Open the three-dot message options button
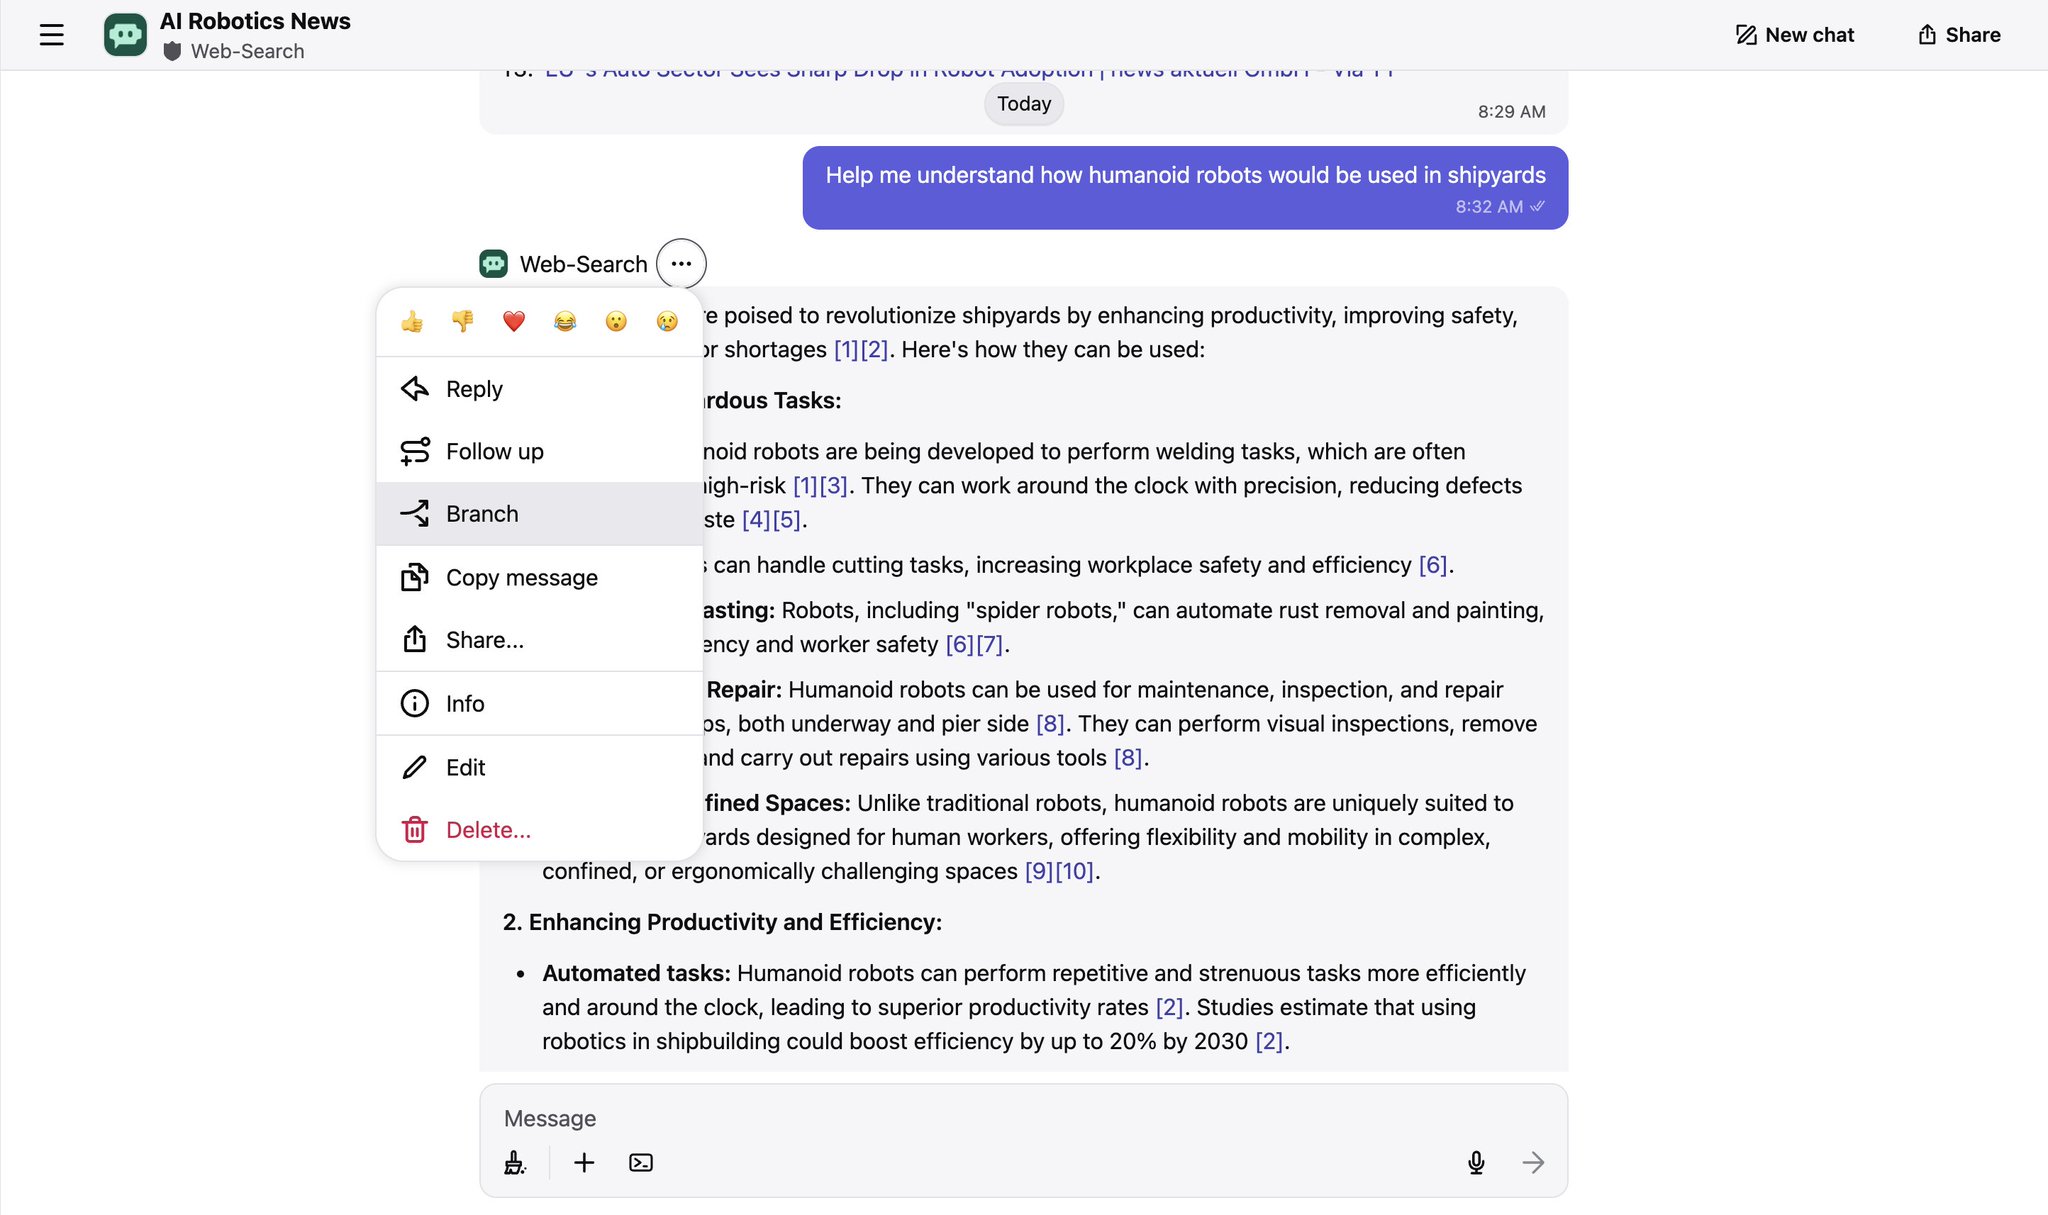Viewport: 2048px width, 1215px height. coord(681,264)
